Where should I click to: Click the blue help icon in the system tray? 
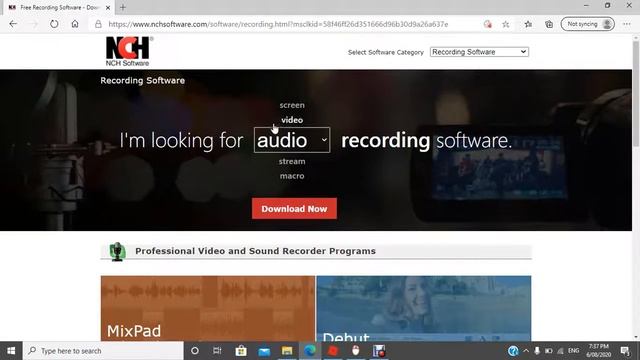[513, 351]
